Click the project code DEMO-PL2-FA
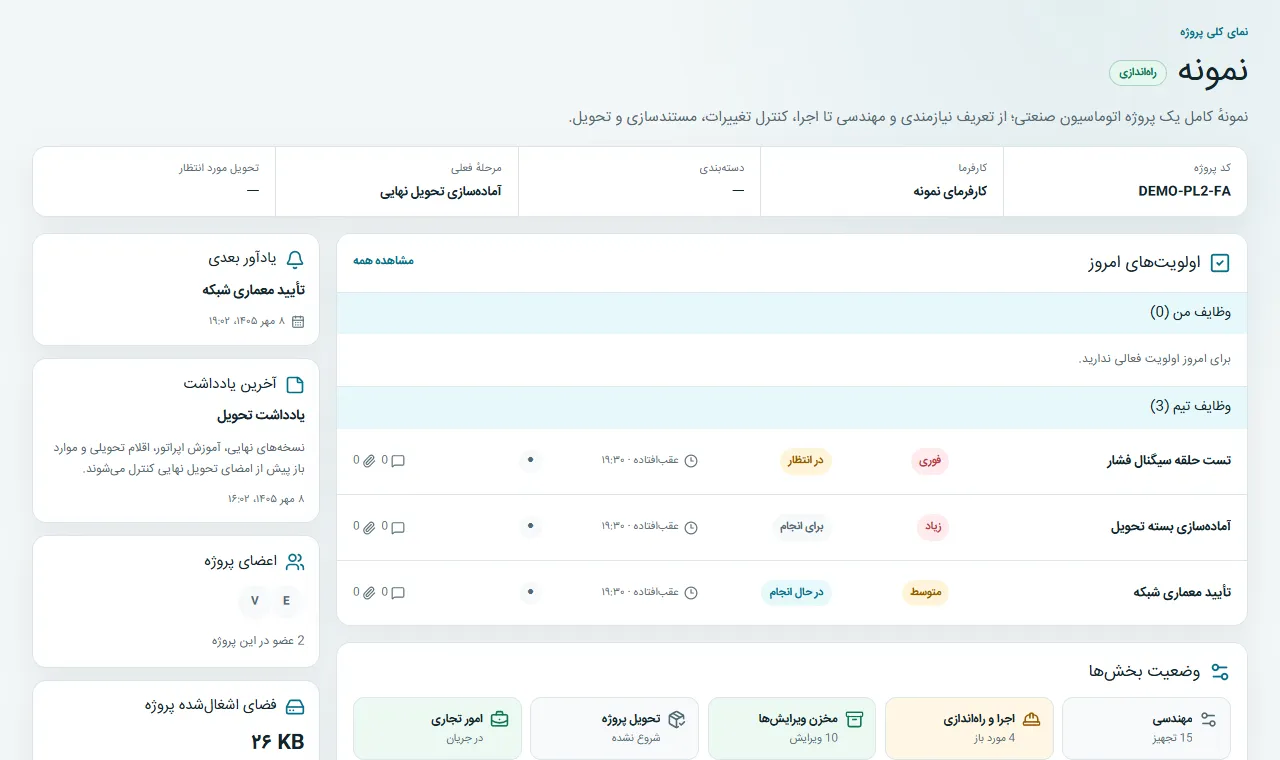The width and height of the screenshot is (1280, 760). tap(1185, 191)
